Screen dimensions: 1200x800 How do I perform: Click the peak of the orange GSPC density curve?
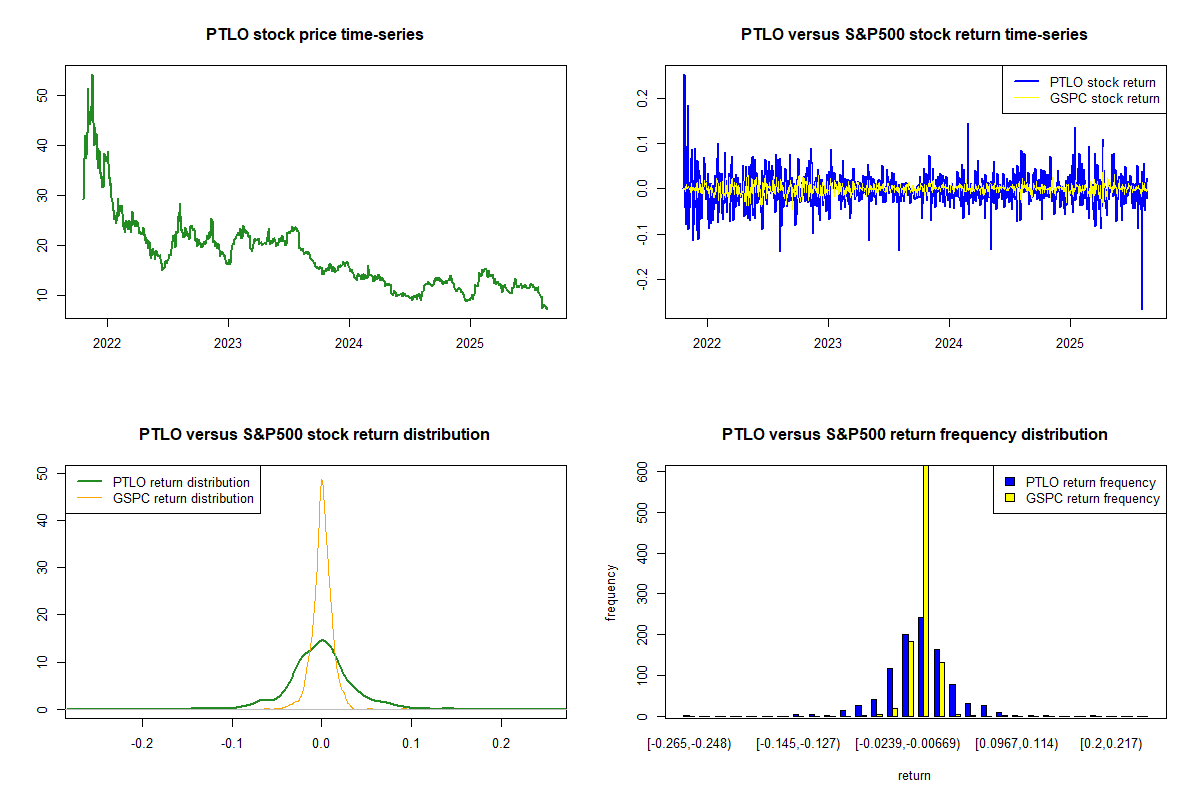pyautogui.click(x=321, y=480)
